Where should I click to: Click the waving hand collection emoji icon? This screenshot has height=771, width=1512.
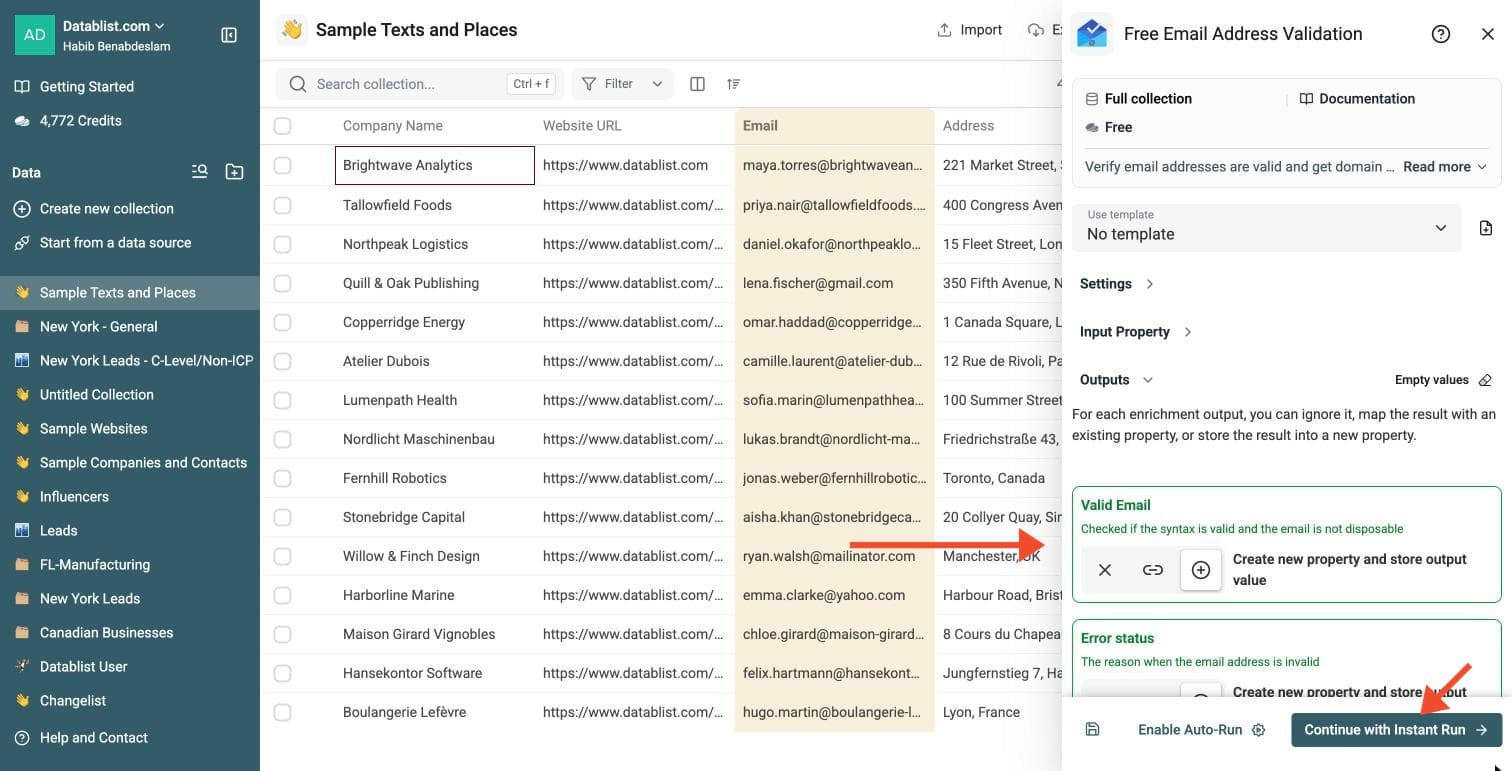coord(292,30)
